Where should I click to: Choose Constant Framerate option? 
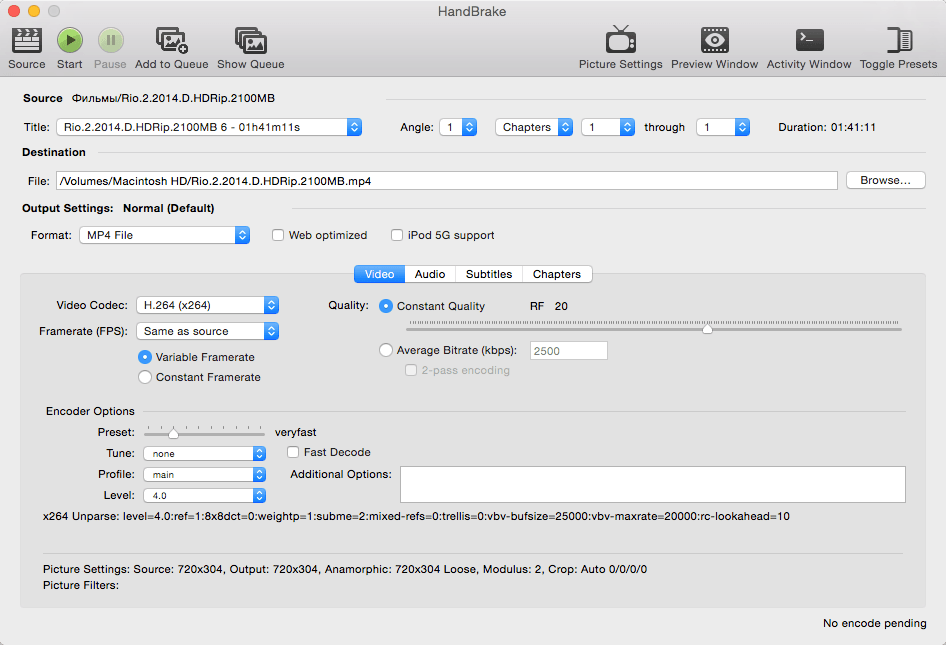pos(145,377)
